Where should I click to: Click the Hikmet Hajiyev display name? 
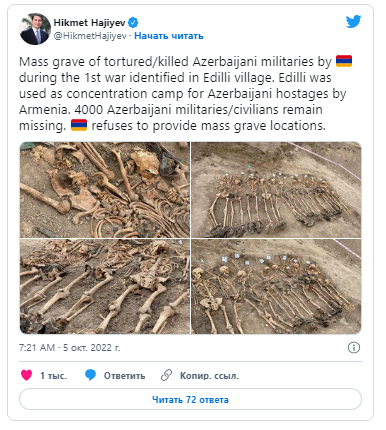89,23
